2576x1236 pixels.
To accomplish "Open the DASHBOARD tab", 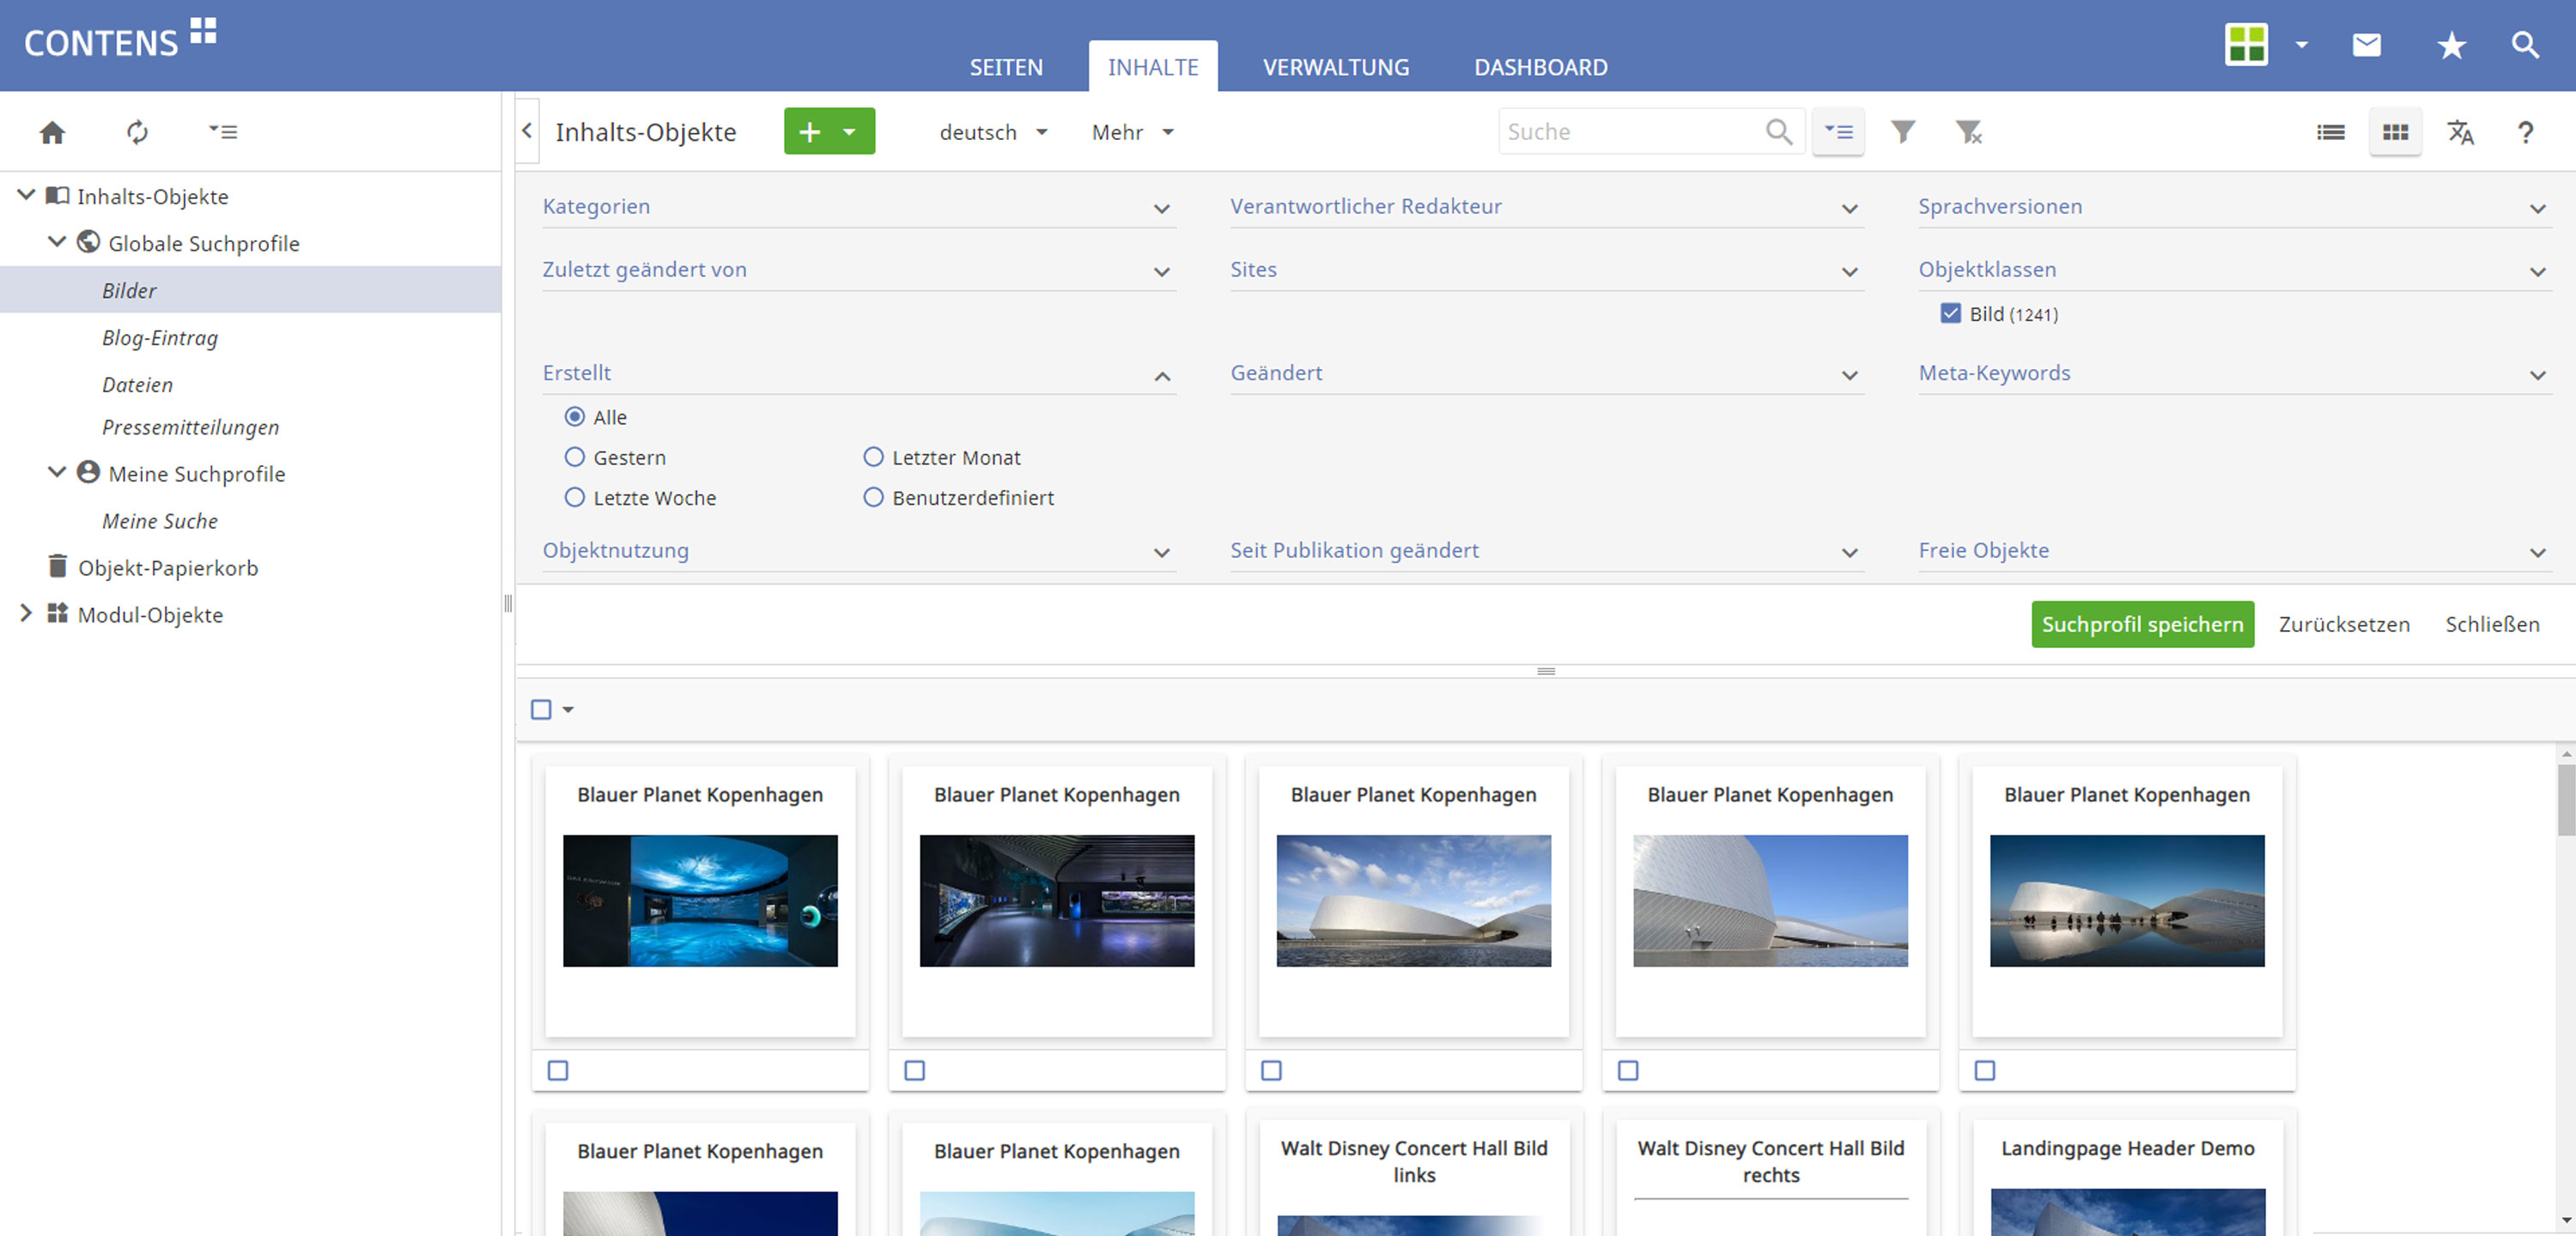I will (1540, 66).
